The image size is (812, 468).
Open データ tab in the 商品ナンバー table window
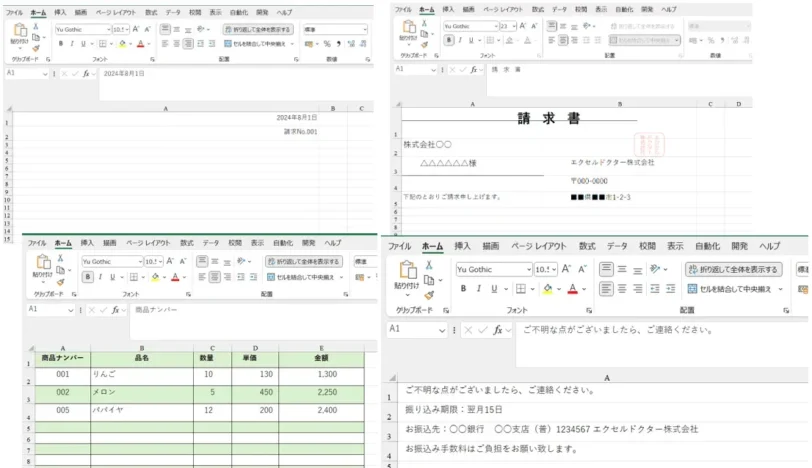[211, 243]
